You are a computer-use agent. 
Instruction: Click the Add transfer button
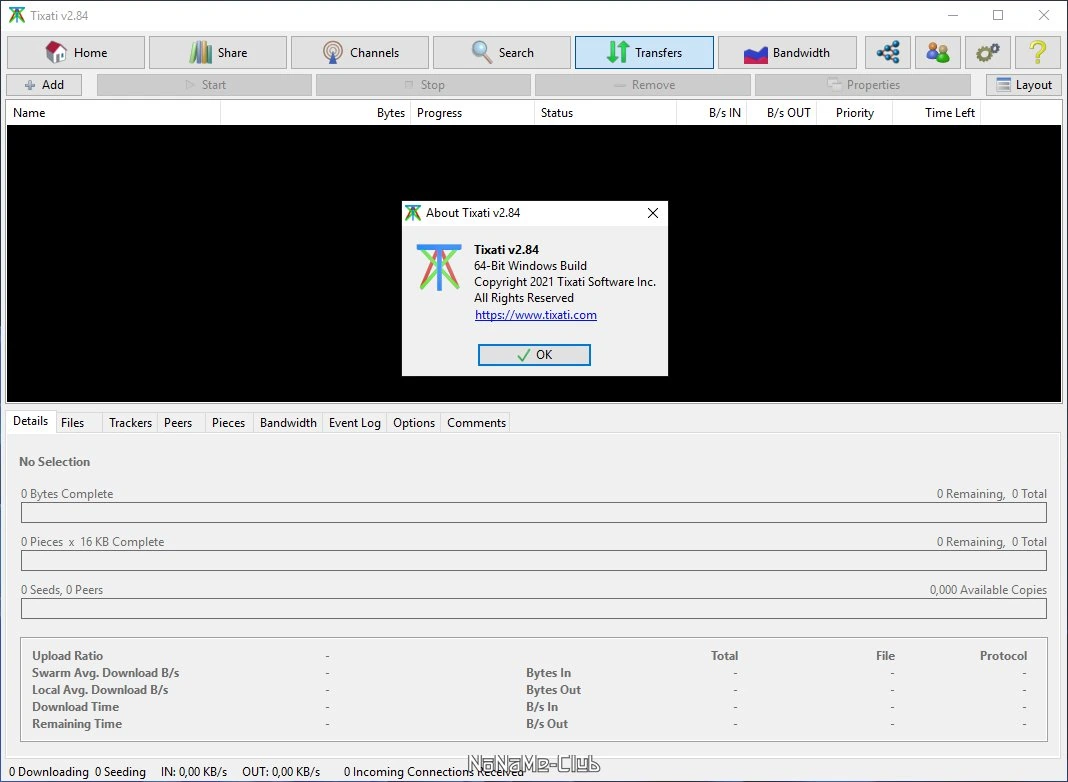tap(44, 85)
